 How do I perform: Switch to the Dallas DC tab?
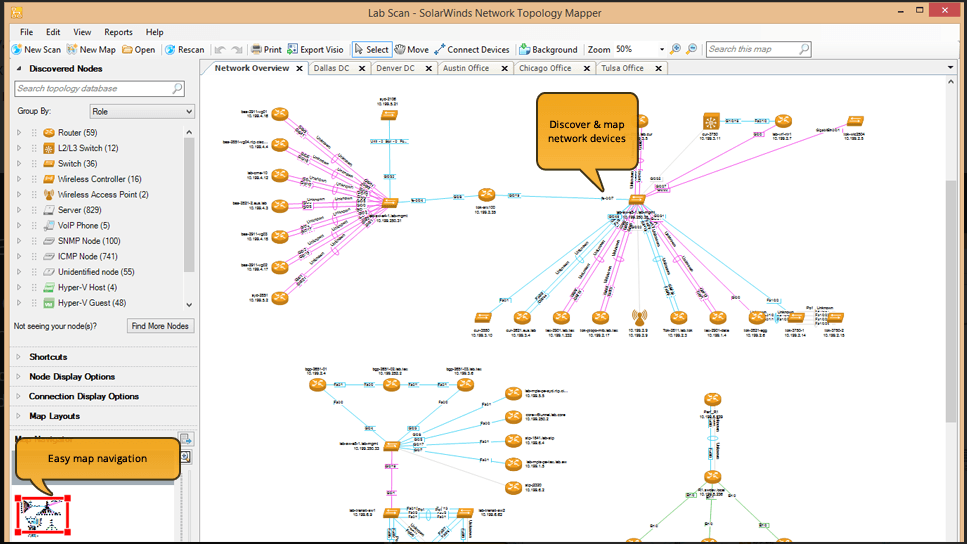331,68
